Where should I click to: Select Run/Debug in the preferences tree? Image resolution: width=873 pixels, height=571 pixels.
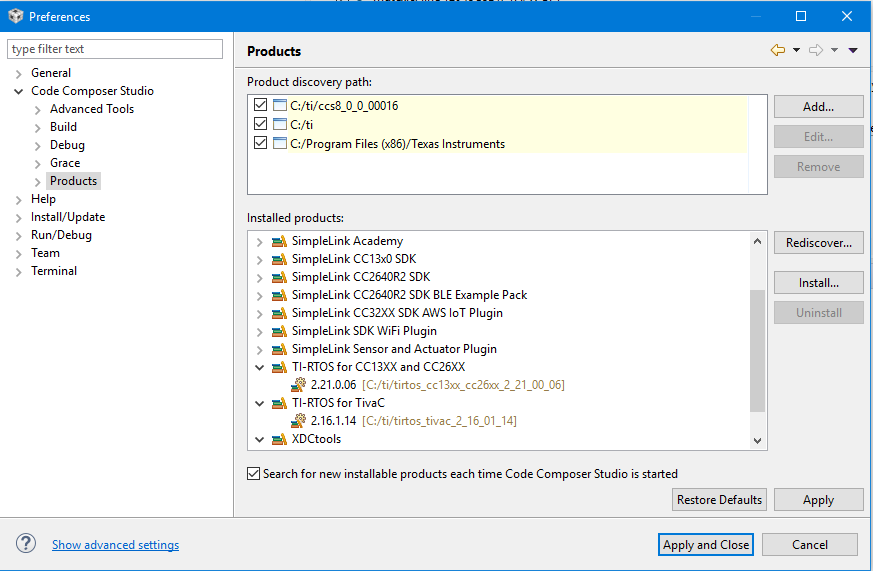[x=61, y=235]
